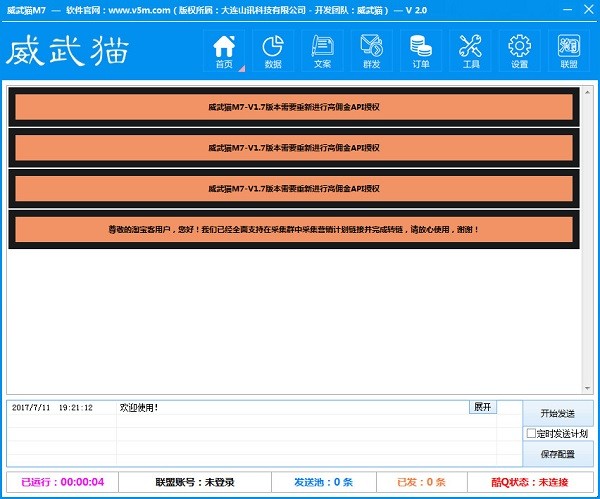
Task: Open the first API授权 notice banner
Action: (x=294, y=107)
